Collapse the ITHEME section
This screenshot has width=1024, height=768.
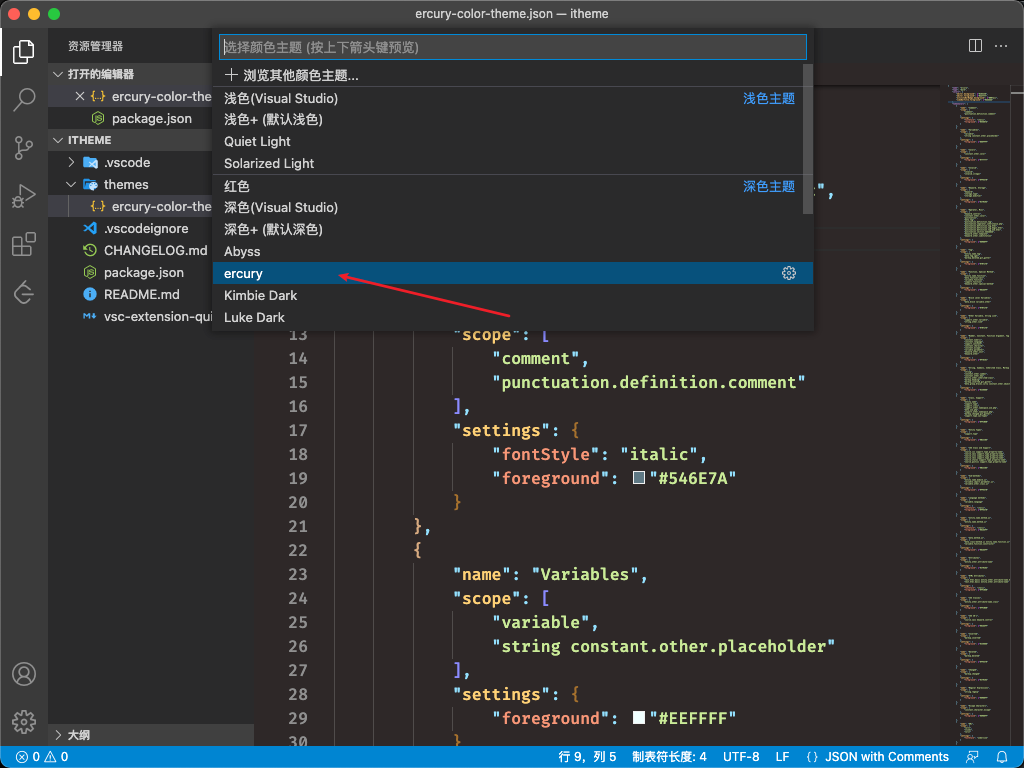pos(58,140)
